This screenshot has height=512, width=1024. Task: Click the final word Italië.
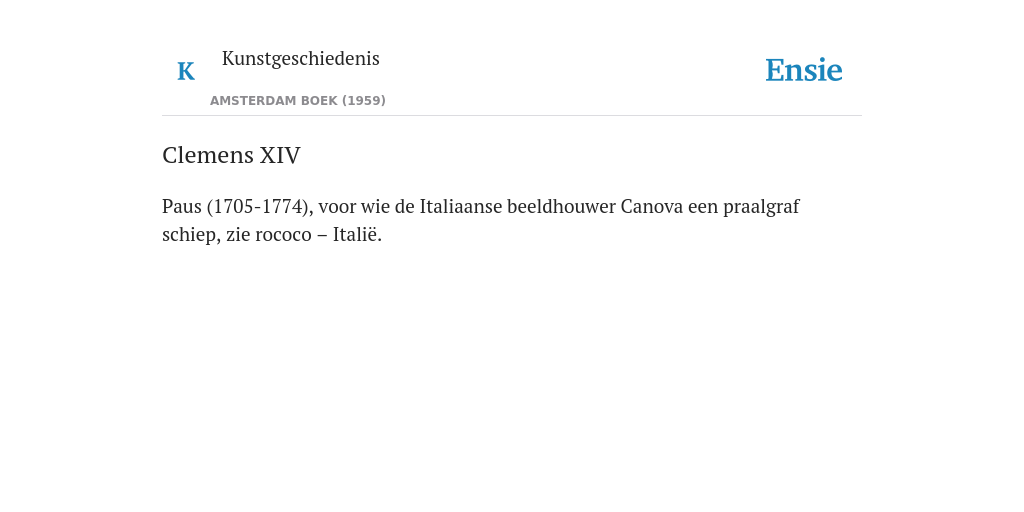pos(357,234)
